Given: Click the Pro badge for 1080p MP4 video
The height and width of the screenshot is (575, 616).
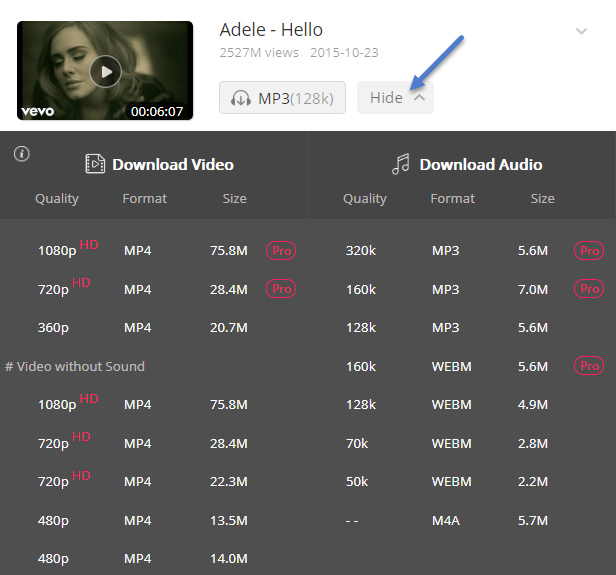Looking at the screenshot, I should click(281, 251).
